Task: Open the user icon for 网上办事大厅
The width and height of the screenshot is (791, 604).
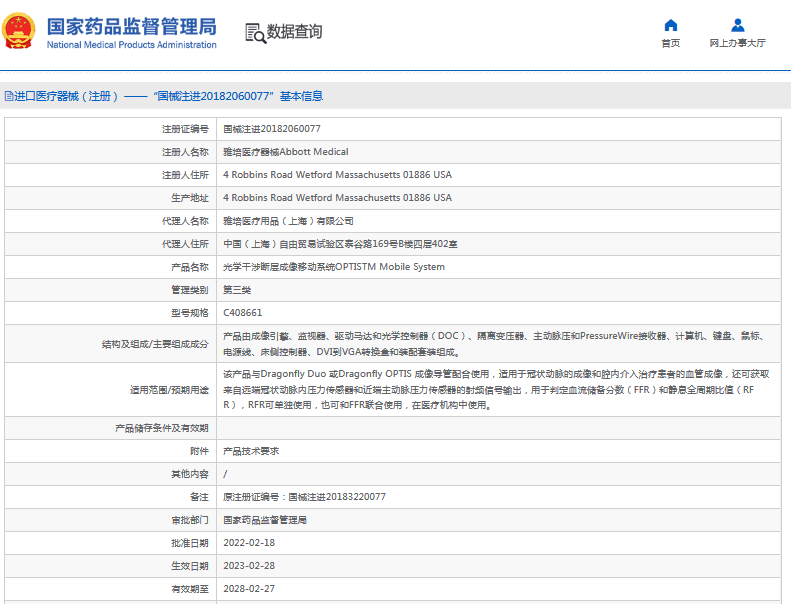Action: pos(738,25)
